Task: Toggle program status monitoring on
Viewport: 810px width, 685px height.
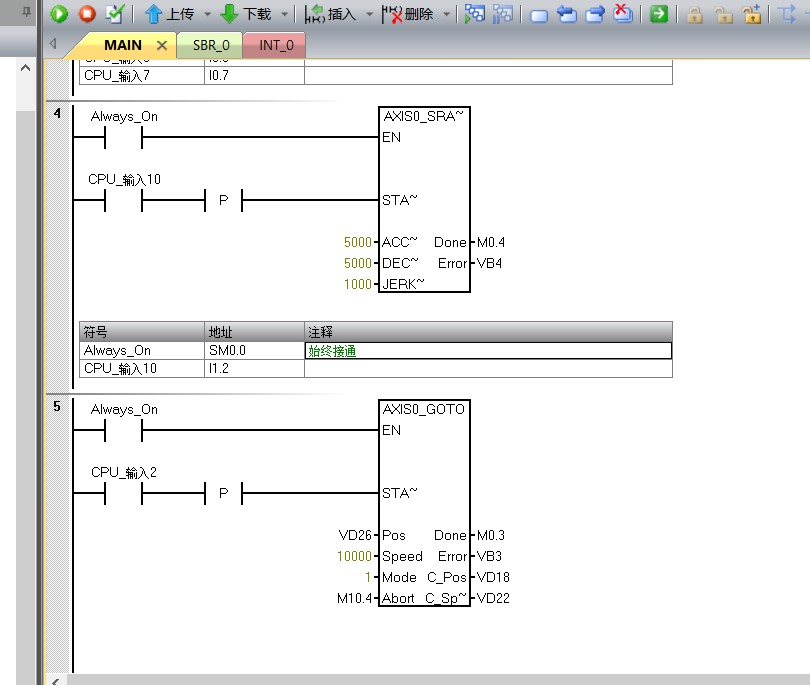Action: [475, 14]
